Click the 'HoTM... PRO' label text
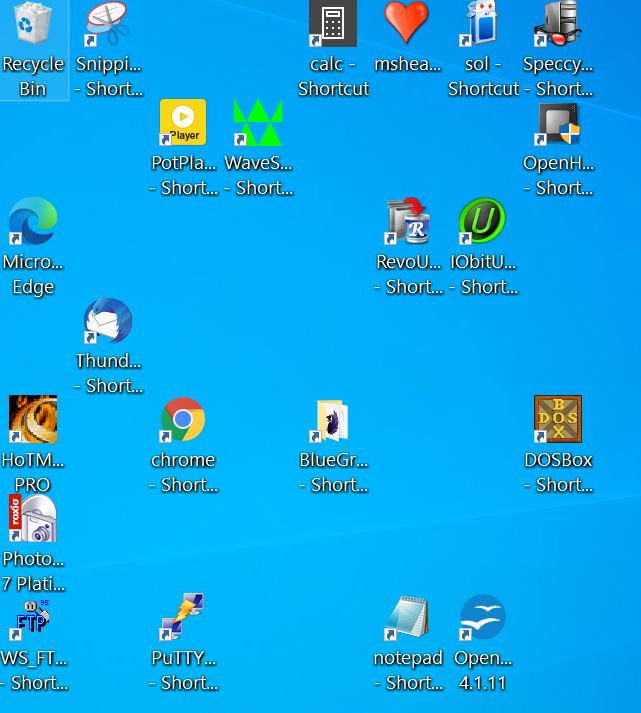This screenshot has width=641, height=713. (33, 472)
